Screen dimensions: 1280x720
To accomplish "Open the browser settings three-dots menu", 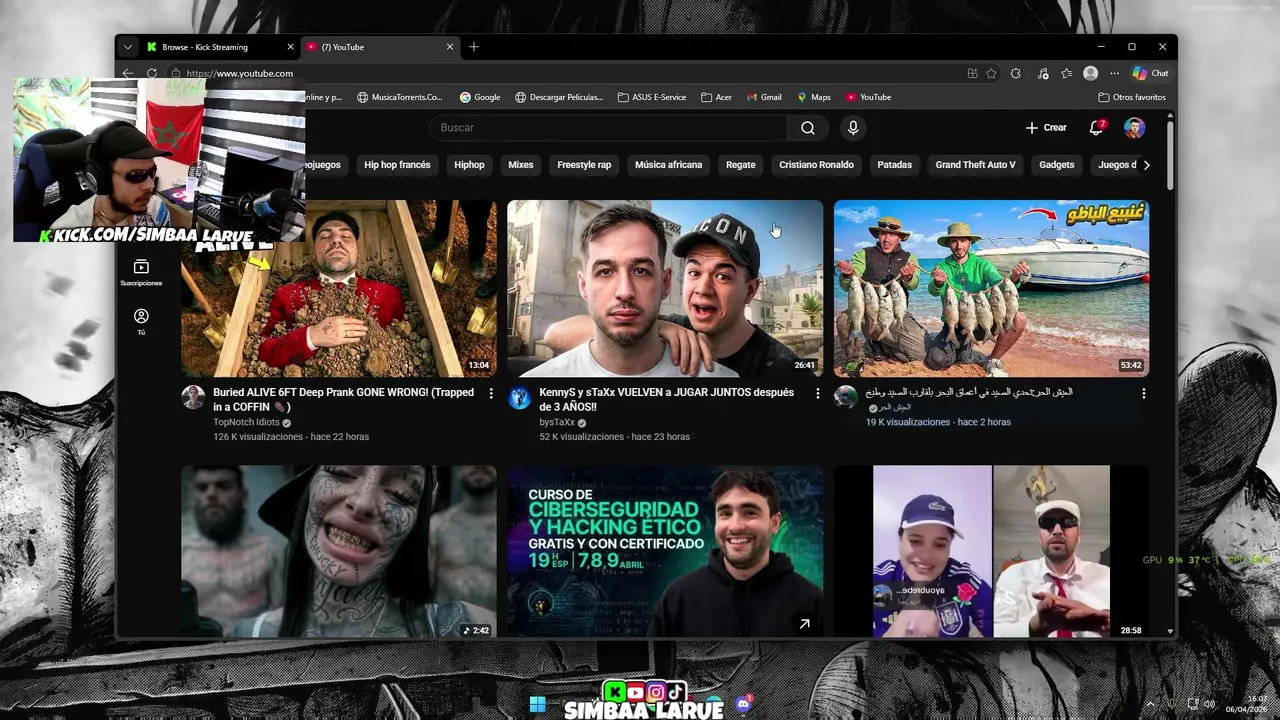I will point(1114,73).
